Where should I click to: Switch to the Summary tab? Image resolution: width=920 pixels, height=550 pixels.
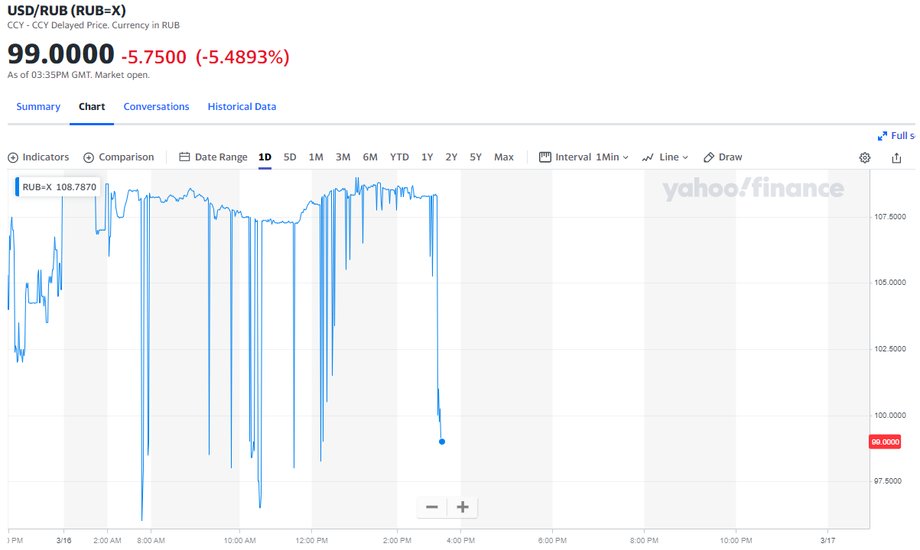tap(38, 106)
